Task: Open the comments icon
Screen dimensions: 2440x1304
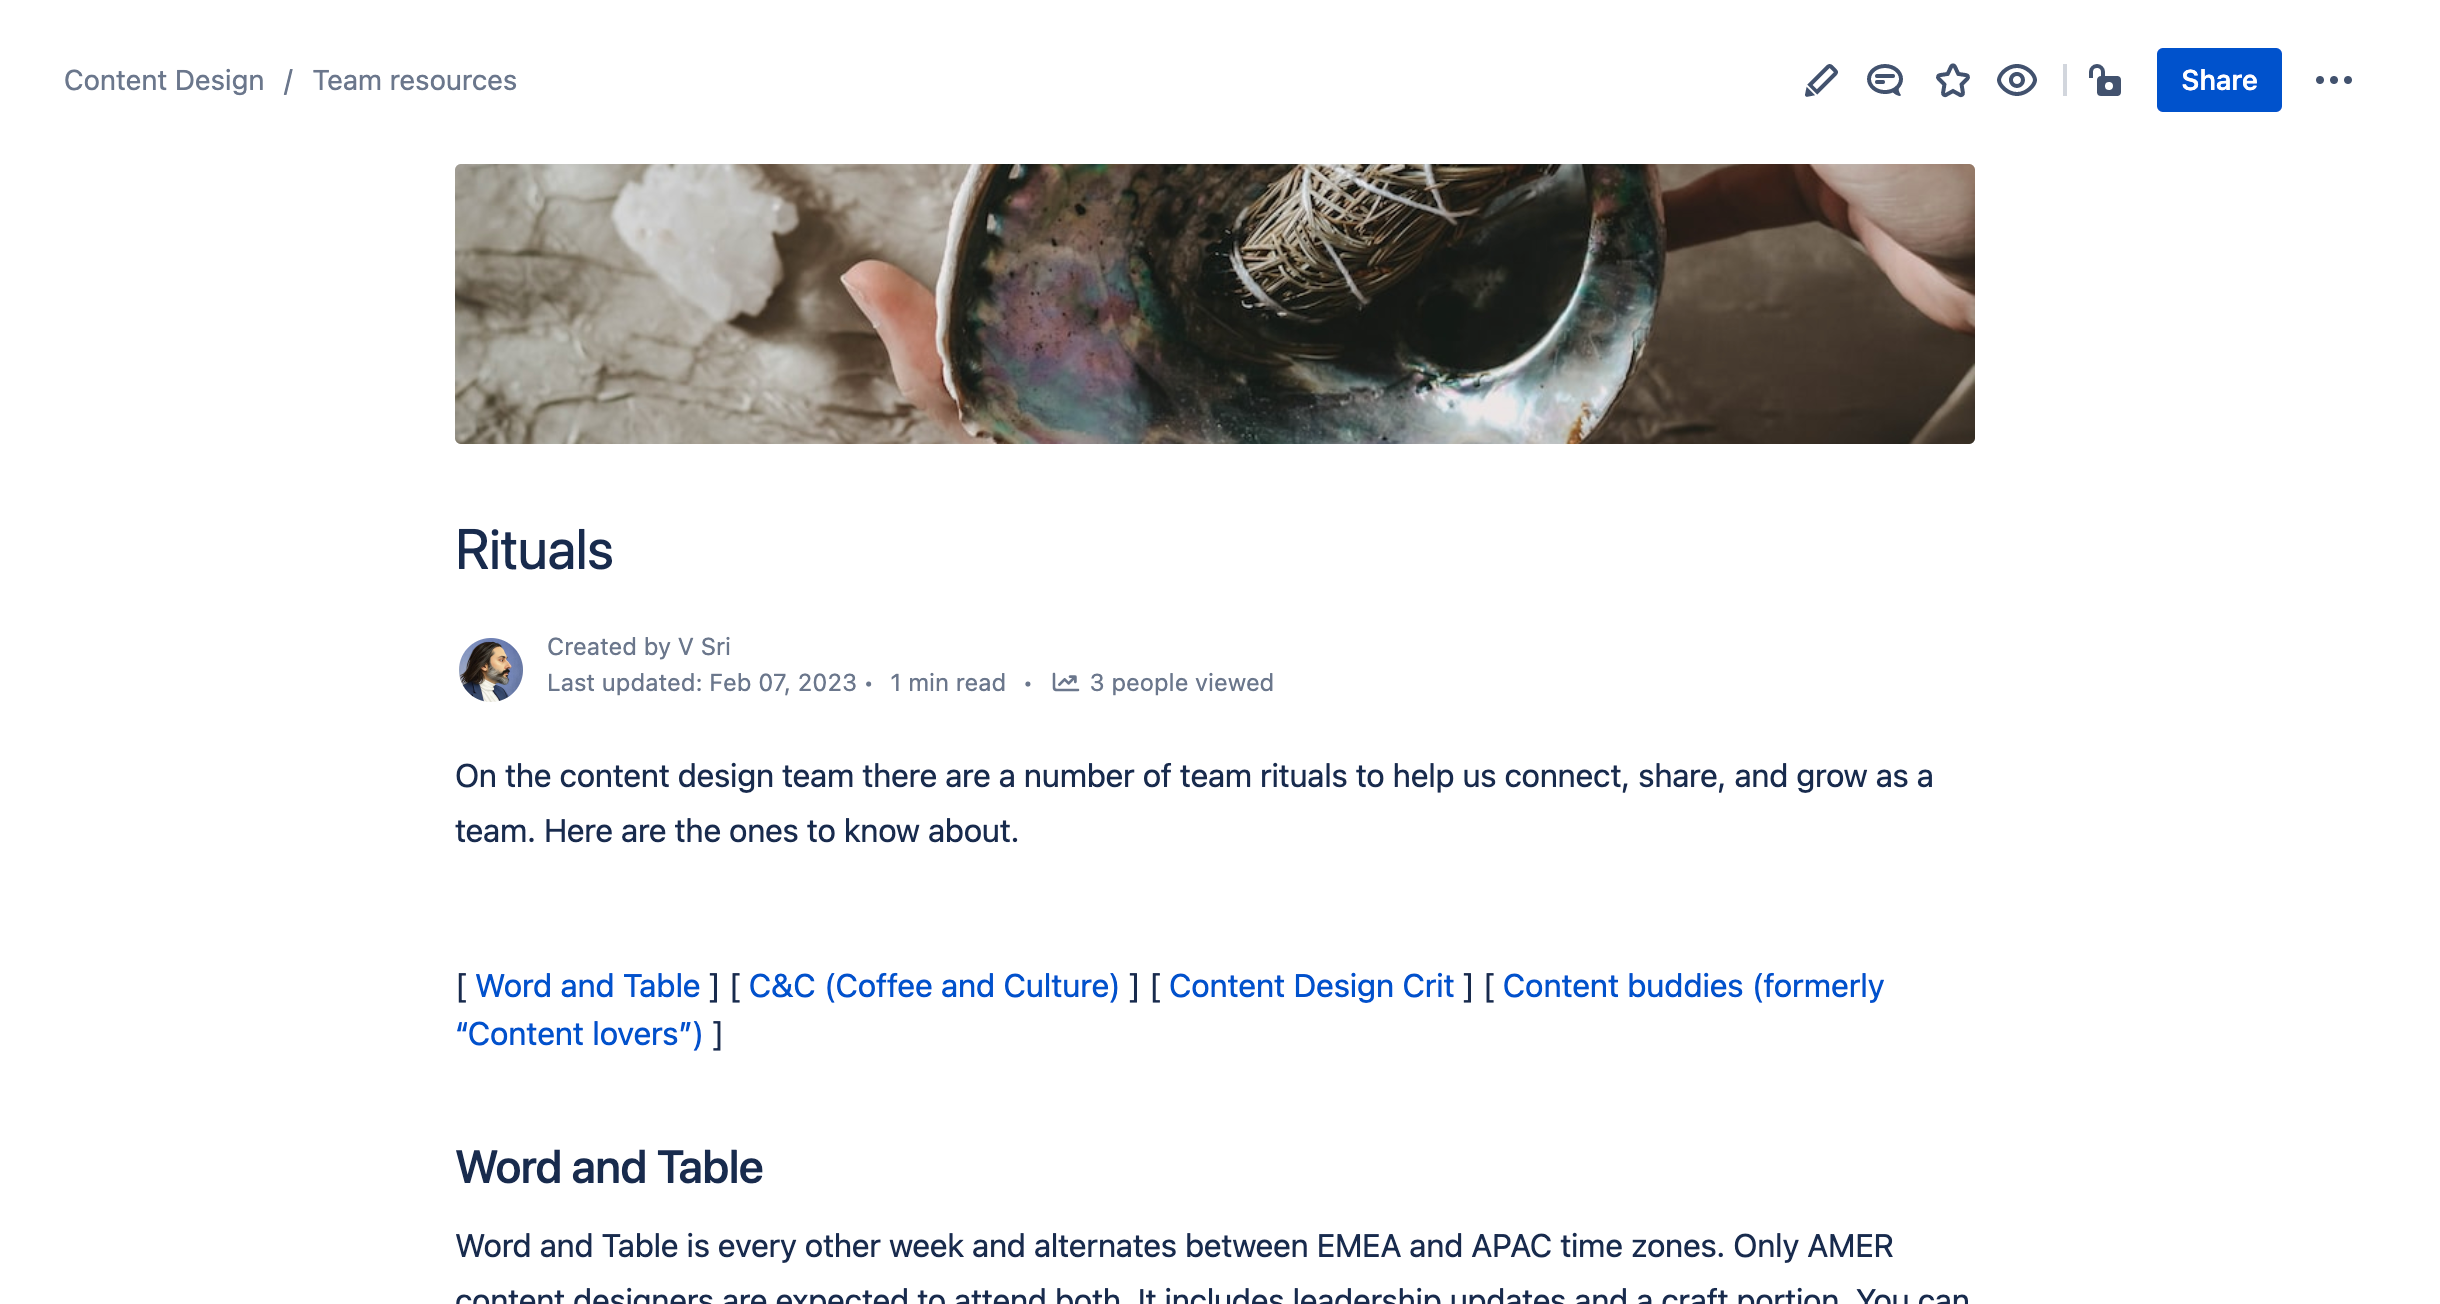Action: coord(1885,80)
